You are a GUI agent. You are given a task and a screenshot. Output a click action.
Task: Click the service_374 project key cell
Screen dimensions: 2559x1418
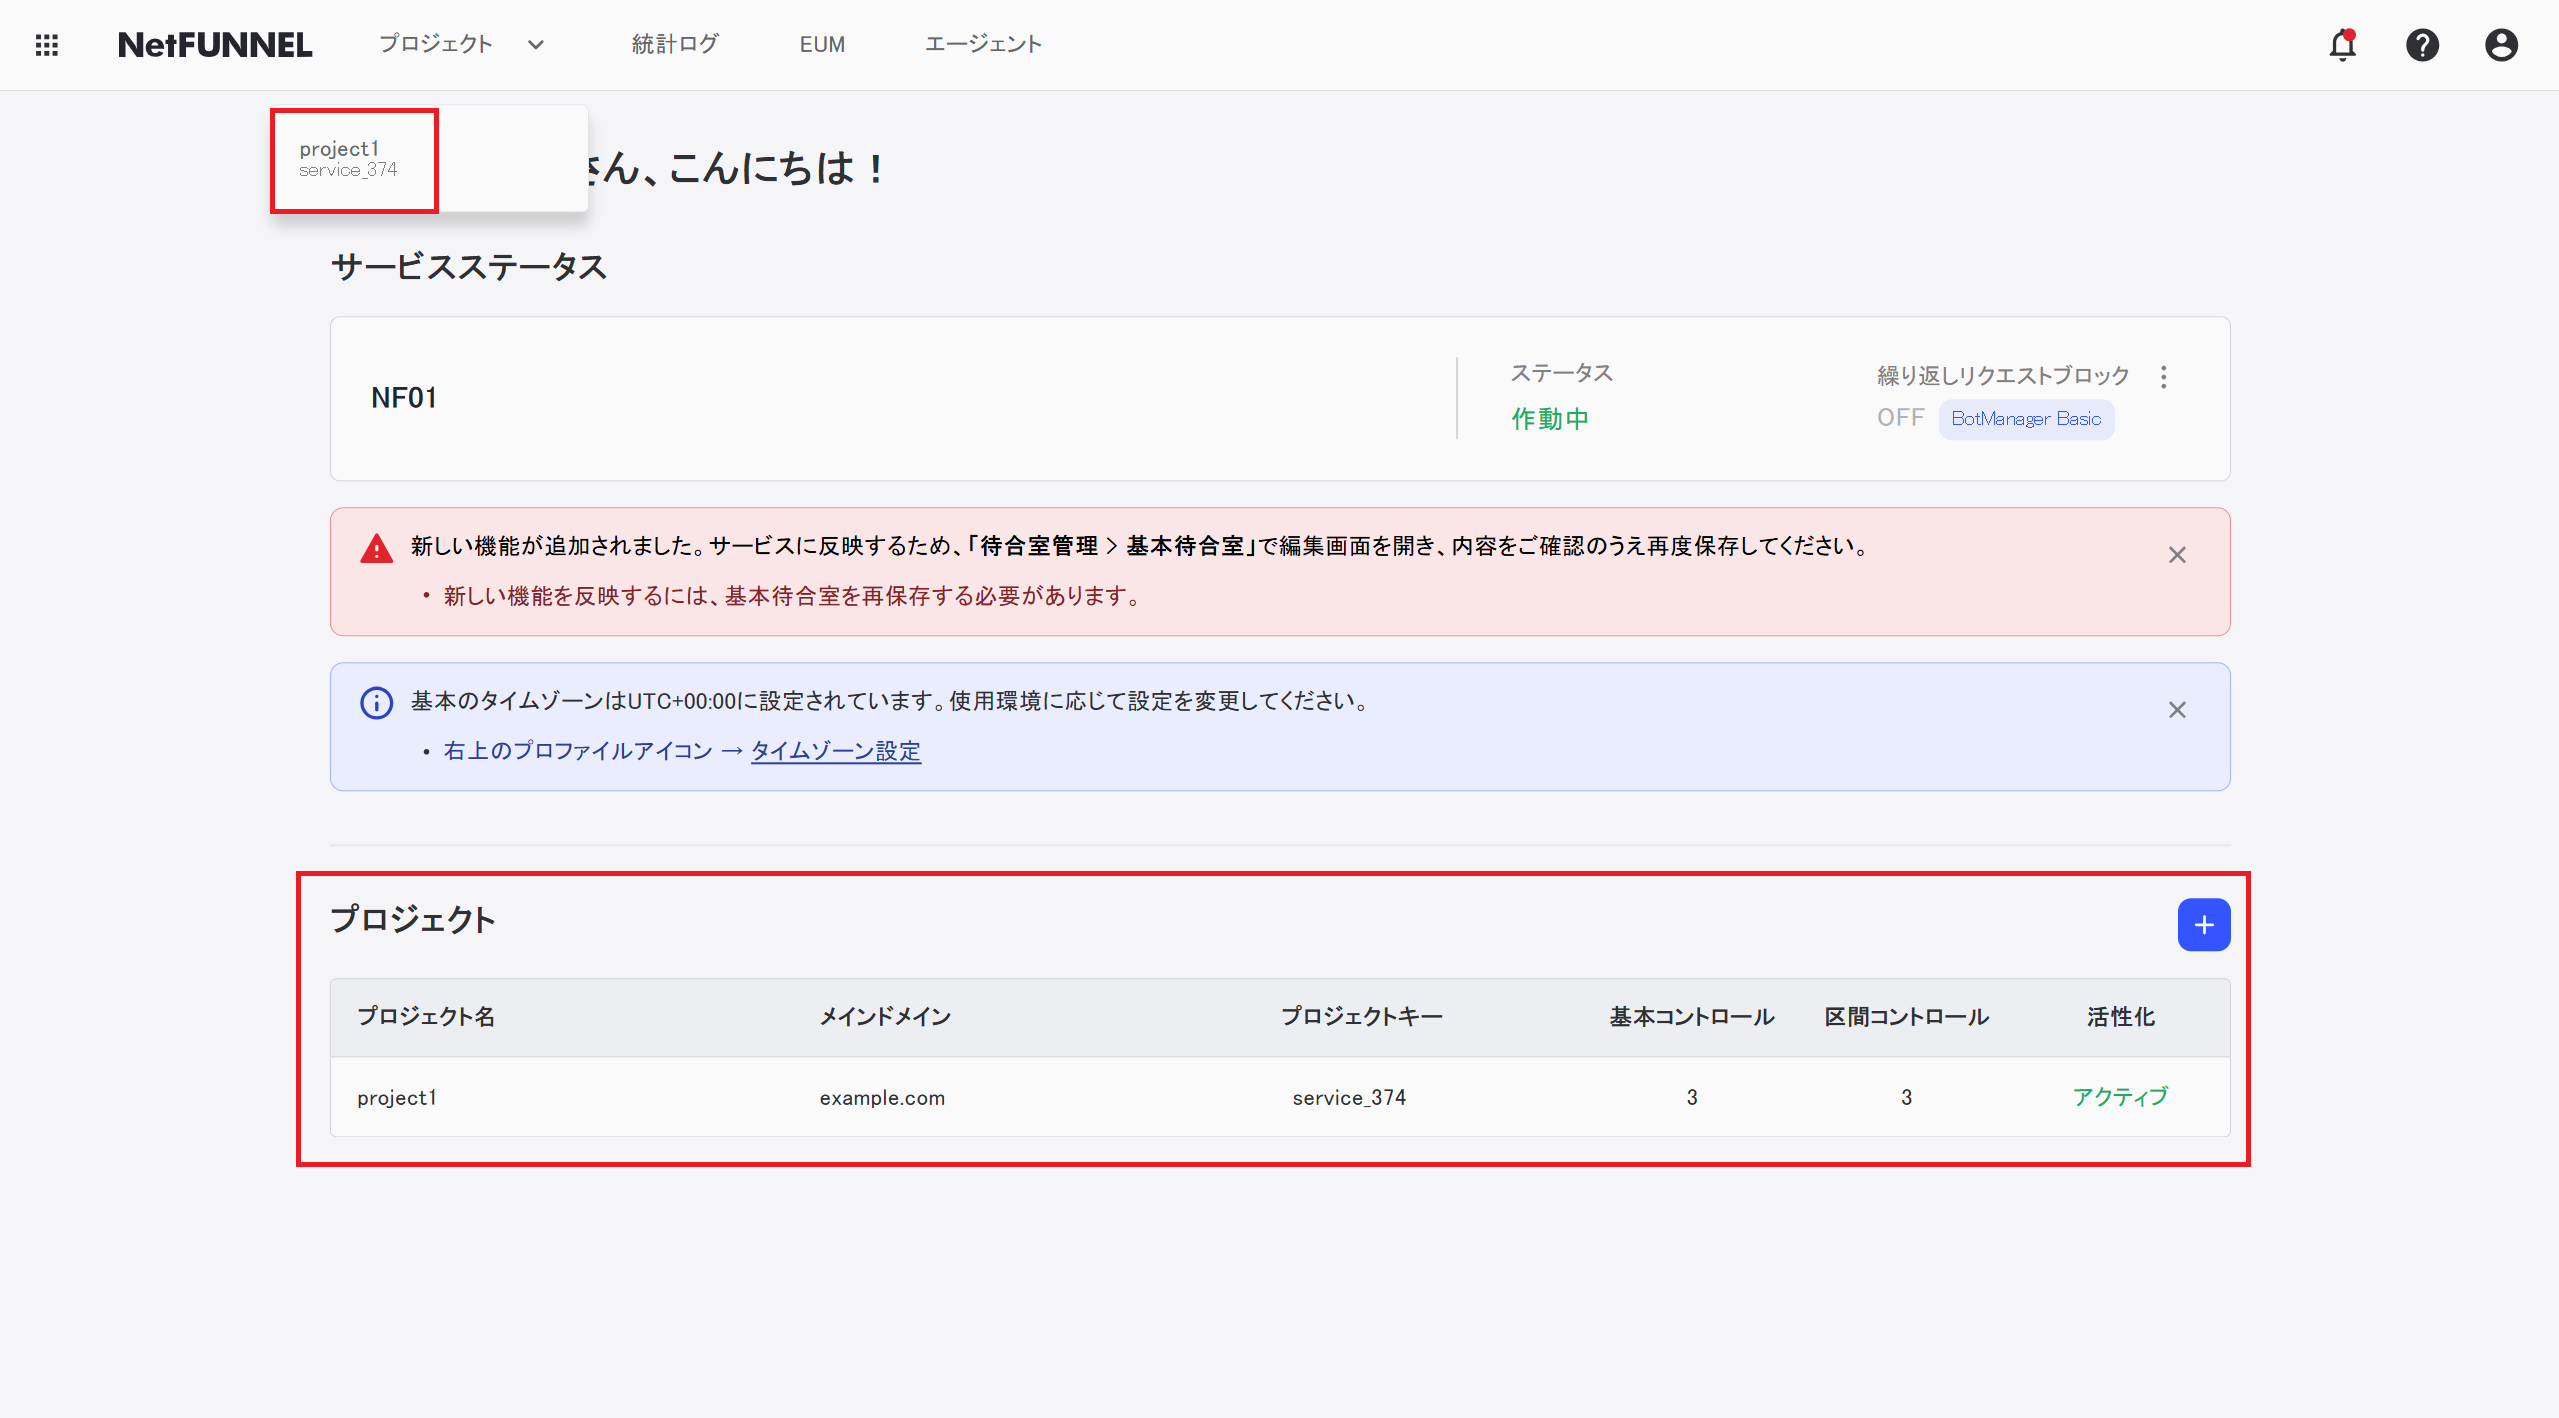tap(1349, 1098)
